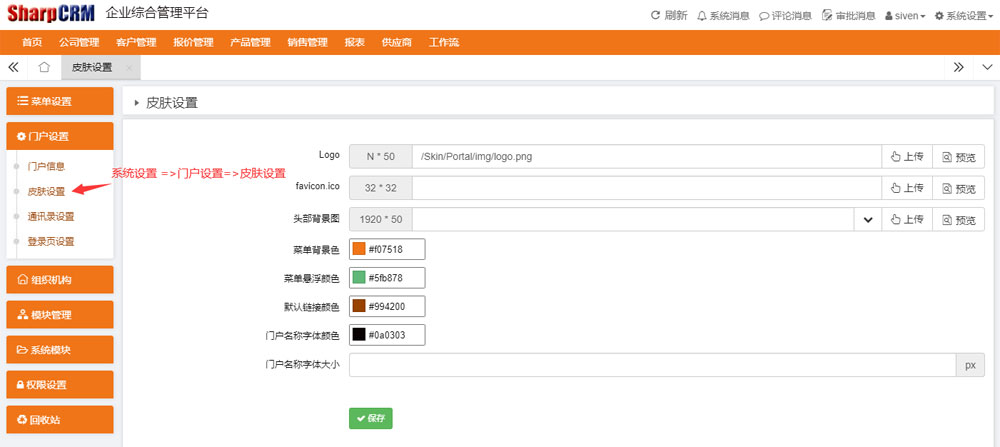The image size is (1000, 447).
Task: Click the refresh icon in top bar
Action: pyautogui.click(x=656, y=16)
